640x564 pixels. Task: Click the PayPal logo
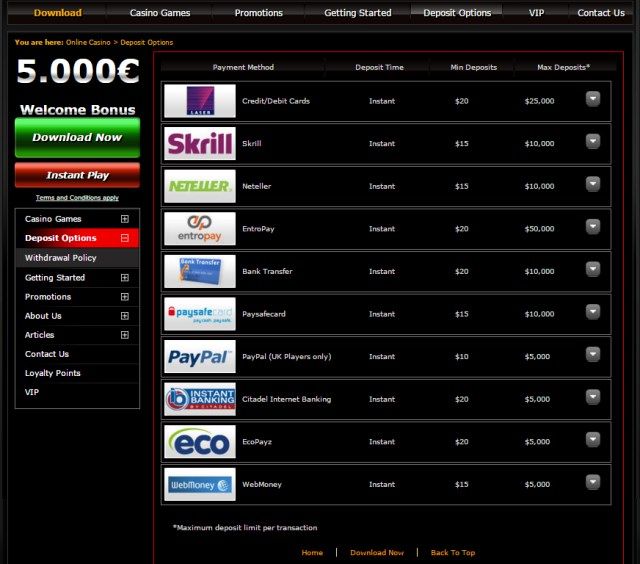click(x=200, y=356)
